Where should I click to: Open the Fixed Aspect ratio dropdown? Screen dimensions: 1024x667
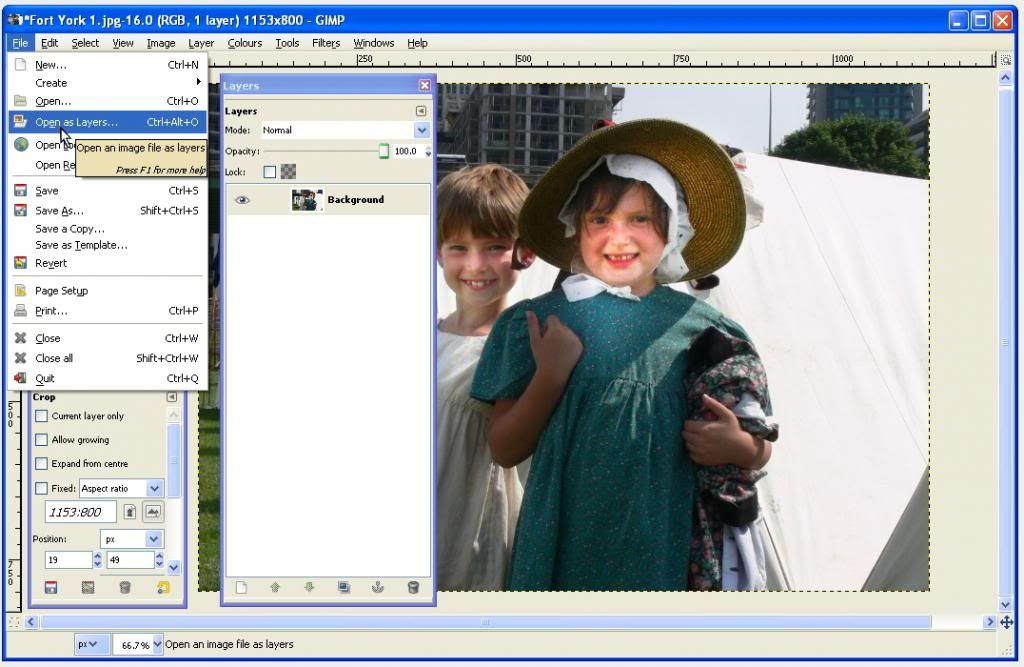121,488
